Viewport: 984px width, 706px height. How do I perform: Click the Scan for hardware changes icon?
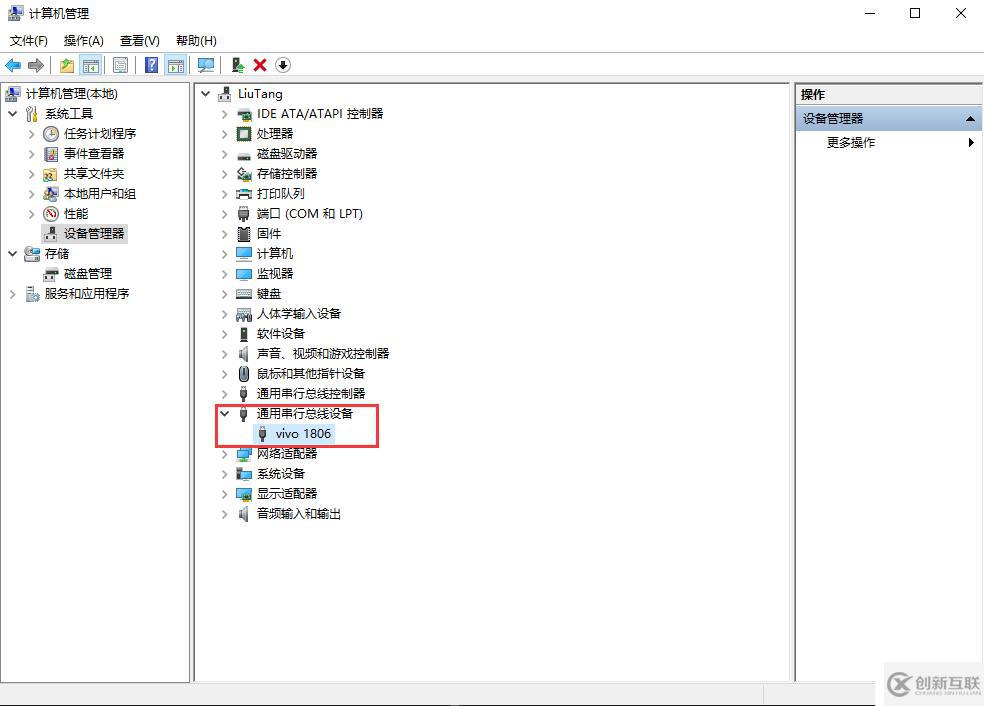[x=282, y=65]
